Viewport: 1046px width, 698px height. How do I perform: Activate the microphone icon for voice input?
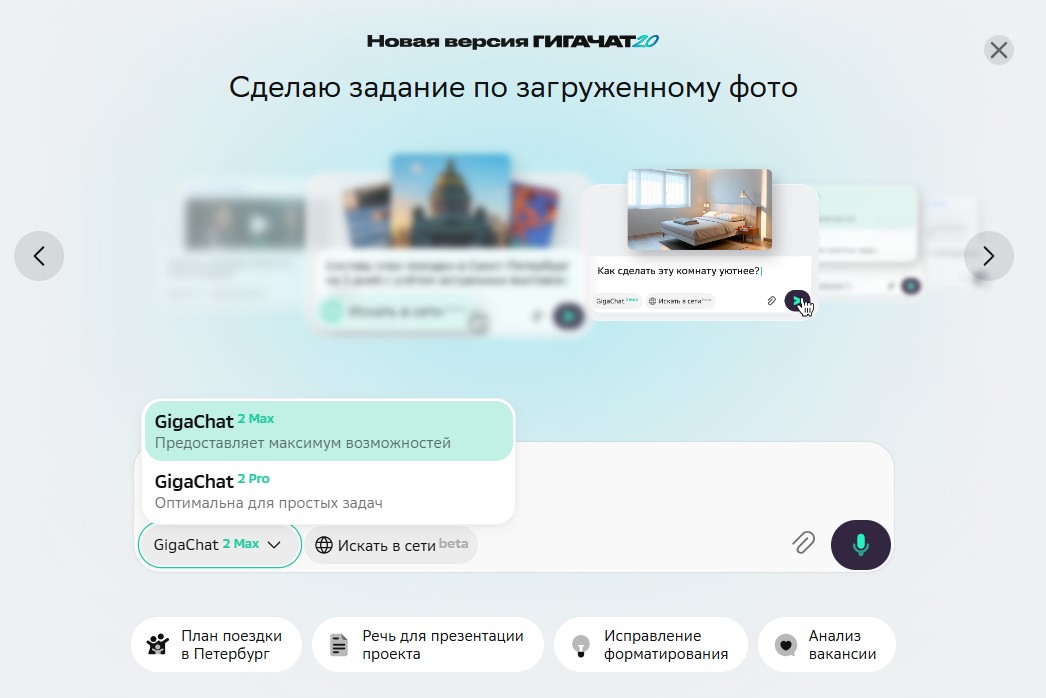860,544
